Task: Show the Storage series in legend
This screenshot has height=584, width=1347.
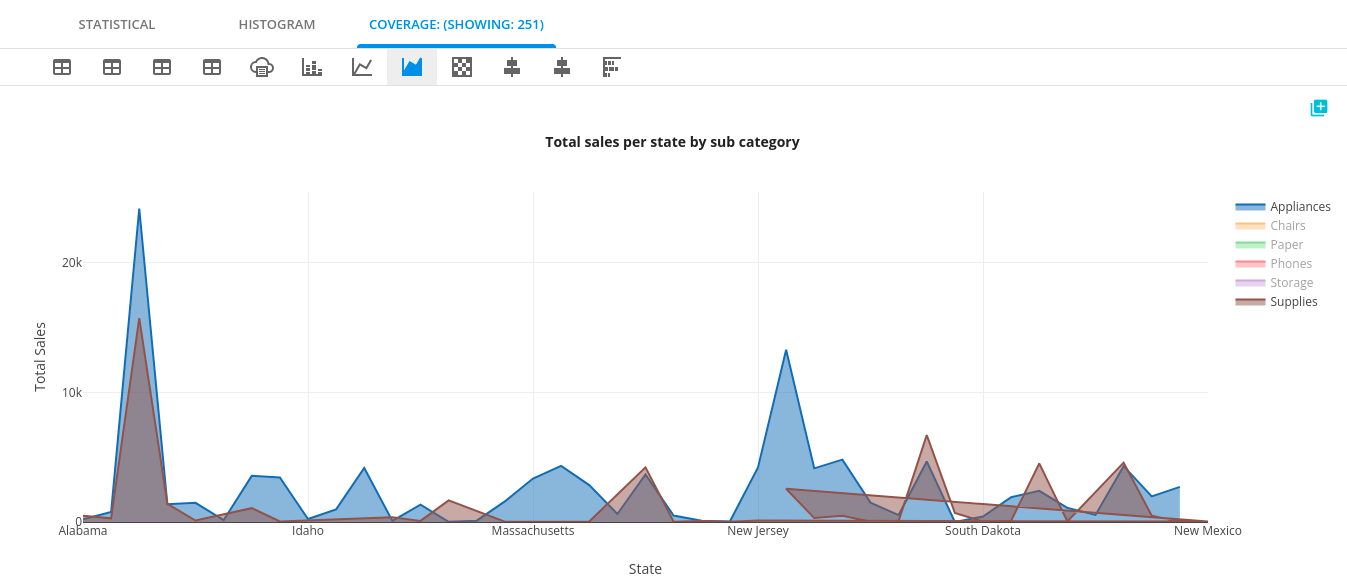Action: pyautogui.click(x=1275, y=283)
